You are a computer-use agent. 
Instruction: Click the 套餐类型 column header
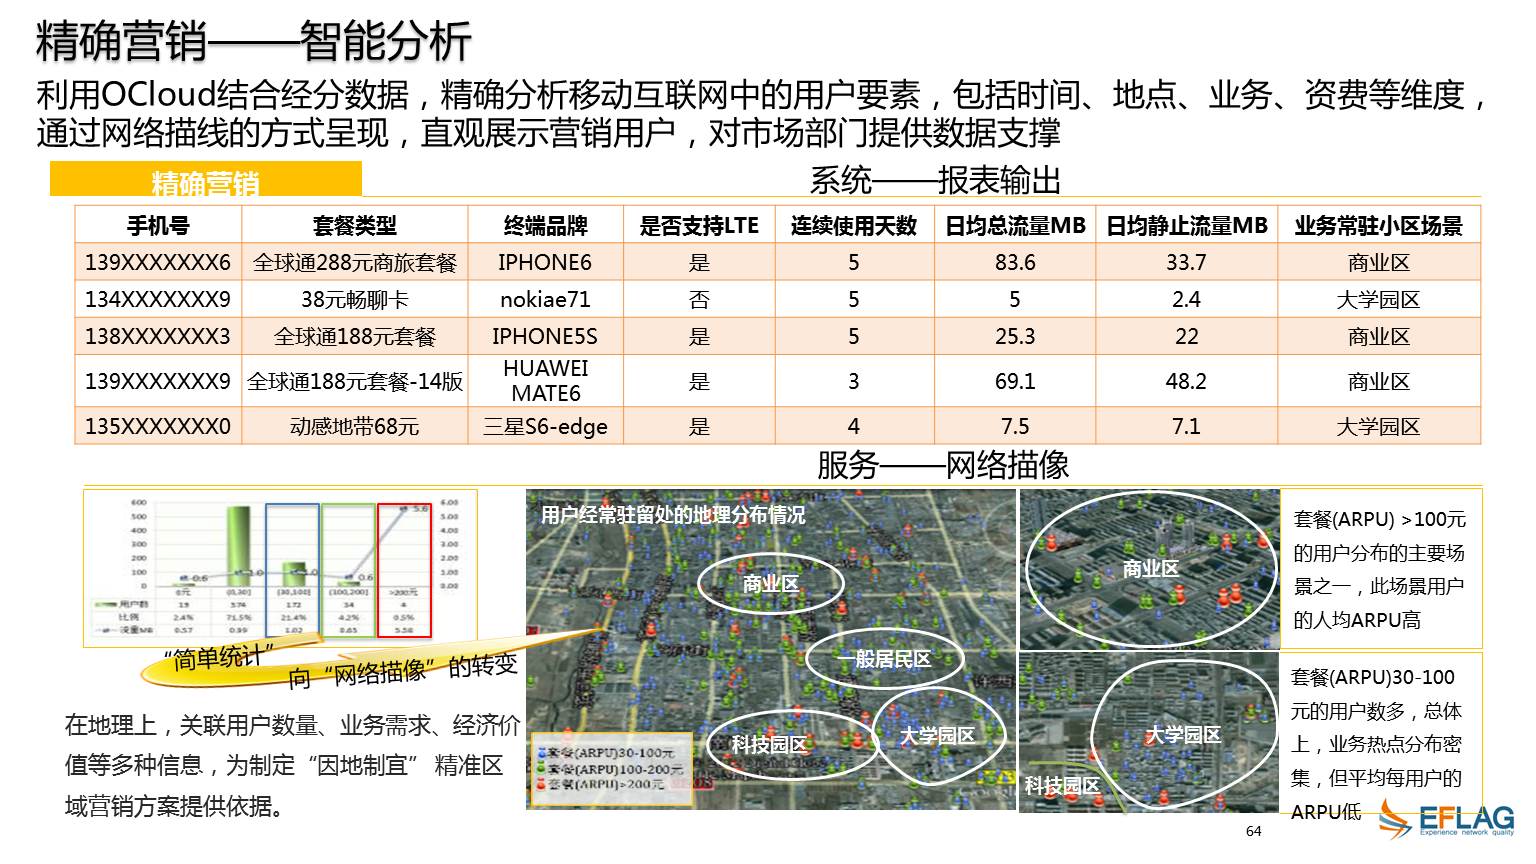pos(355,226)
